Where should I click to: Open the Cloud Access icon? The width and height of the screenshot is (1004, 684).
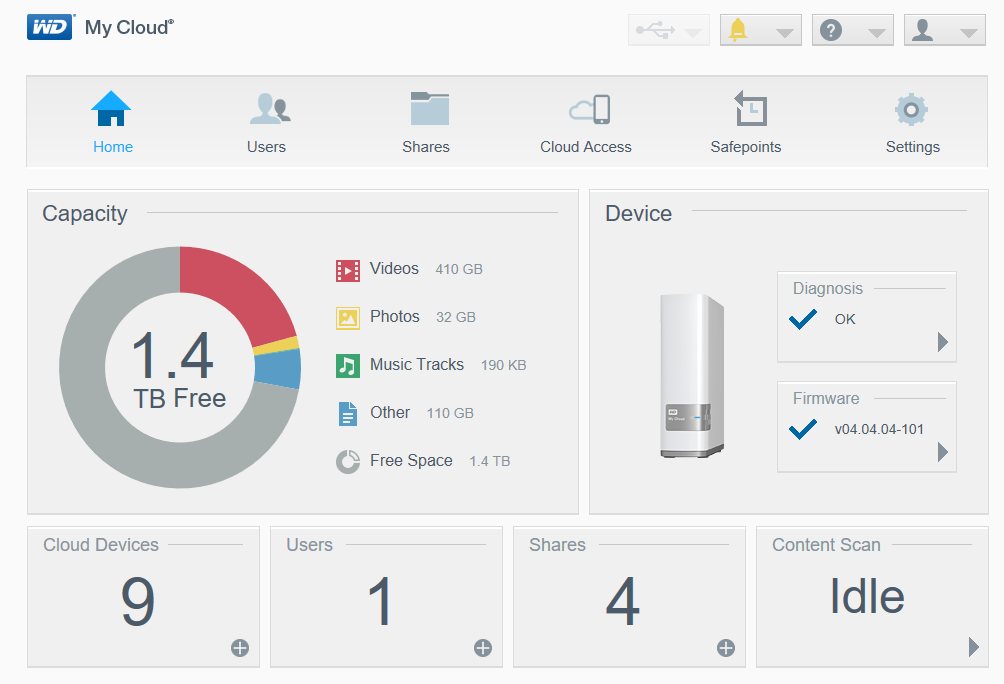point(589,109)
